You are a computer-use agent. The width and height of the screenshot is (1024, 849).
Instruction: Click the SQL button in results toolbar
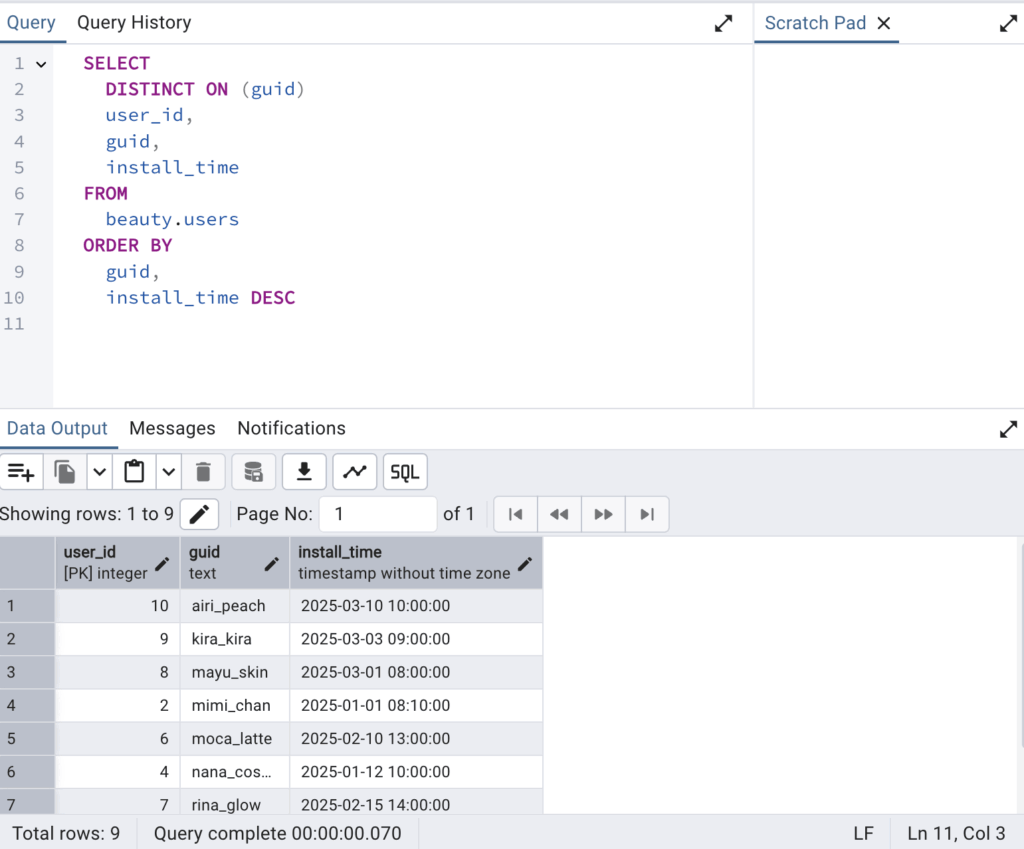405,472
